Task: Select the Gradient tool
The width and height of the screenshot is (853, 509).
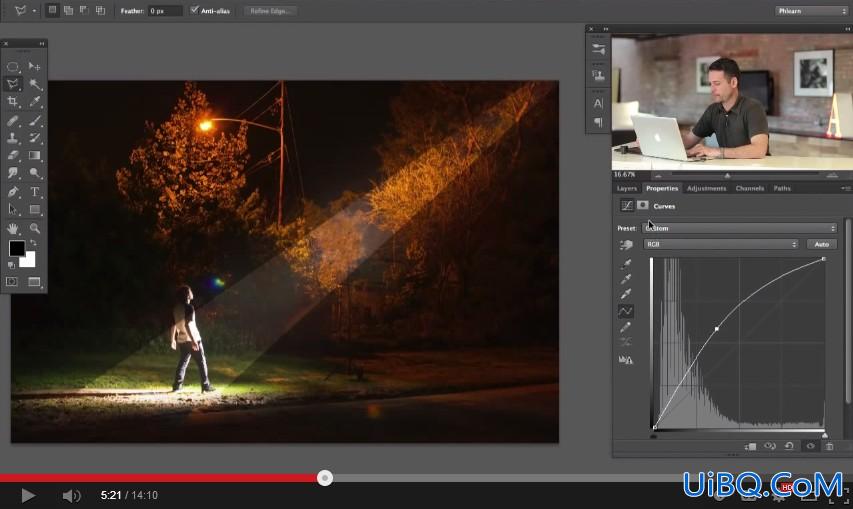Action: (34, 156)
